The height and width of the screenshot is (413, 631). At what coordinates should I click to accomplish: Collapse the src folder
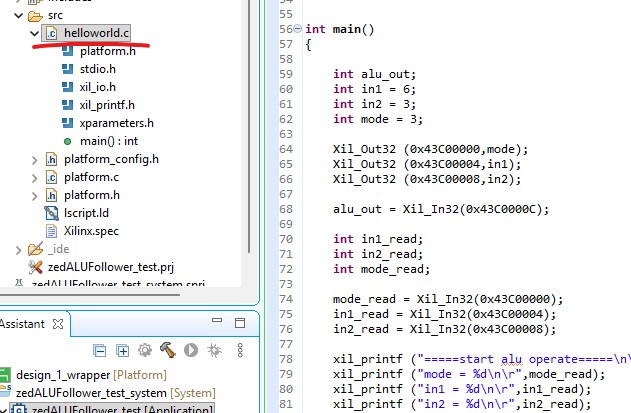pyautogui.click(x=15, y=15)
